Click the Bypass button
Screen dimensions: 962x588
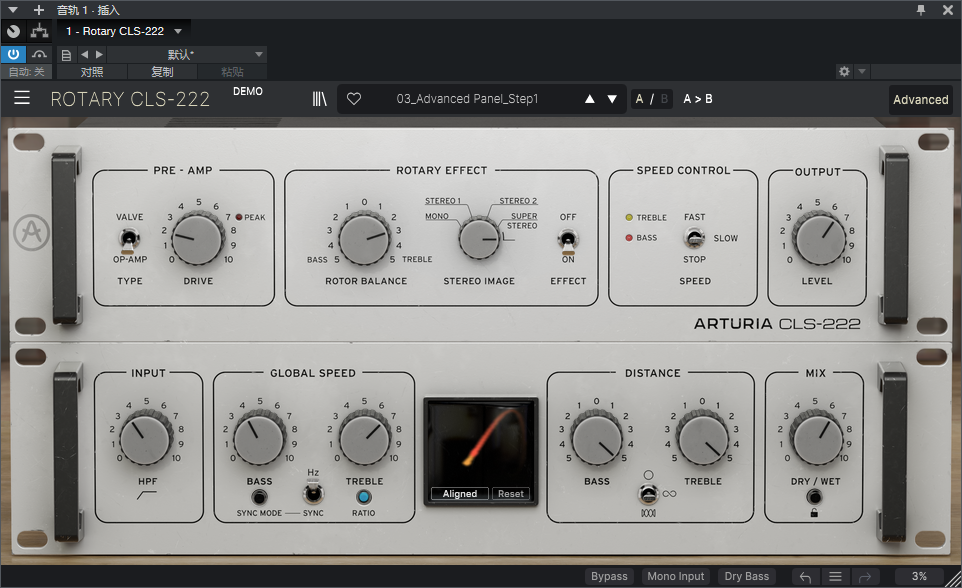coord(609,576)
